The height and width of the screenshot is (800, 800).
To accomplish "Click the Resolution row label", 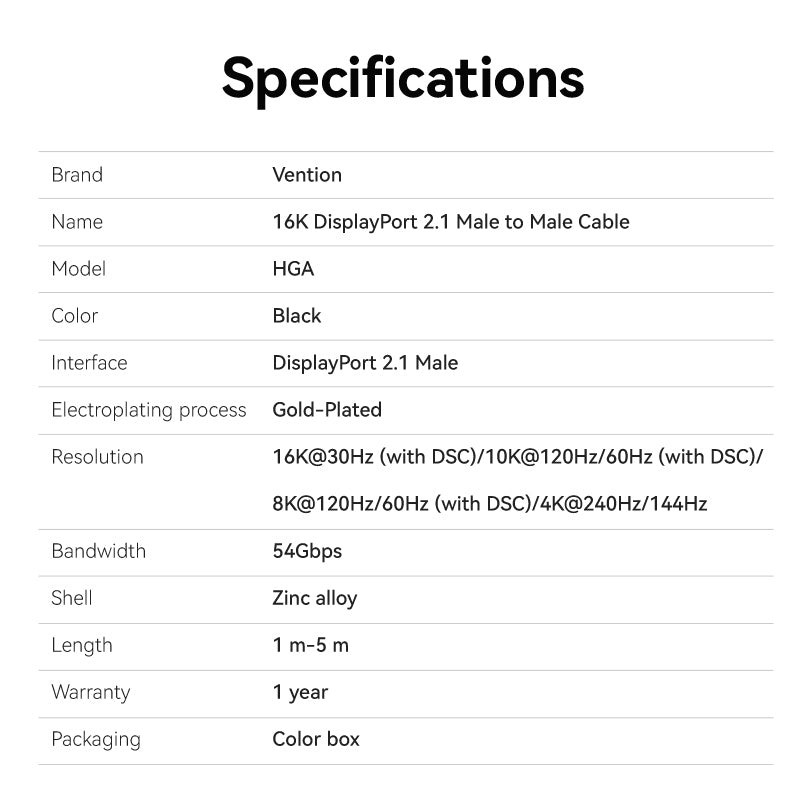I will [97, 457].
